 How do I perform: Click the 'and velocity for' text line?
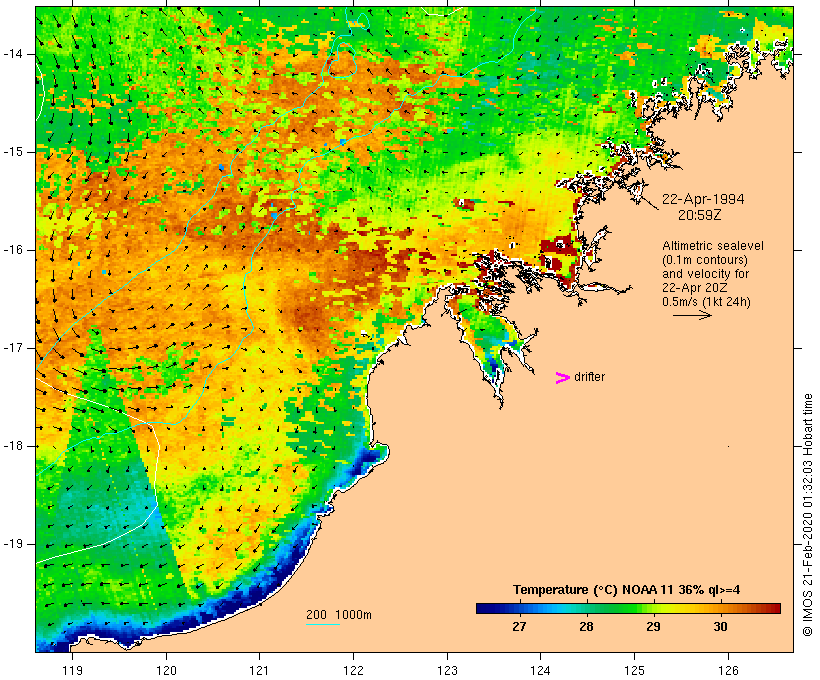coord(705,274)
